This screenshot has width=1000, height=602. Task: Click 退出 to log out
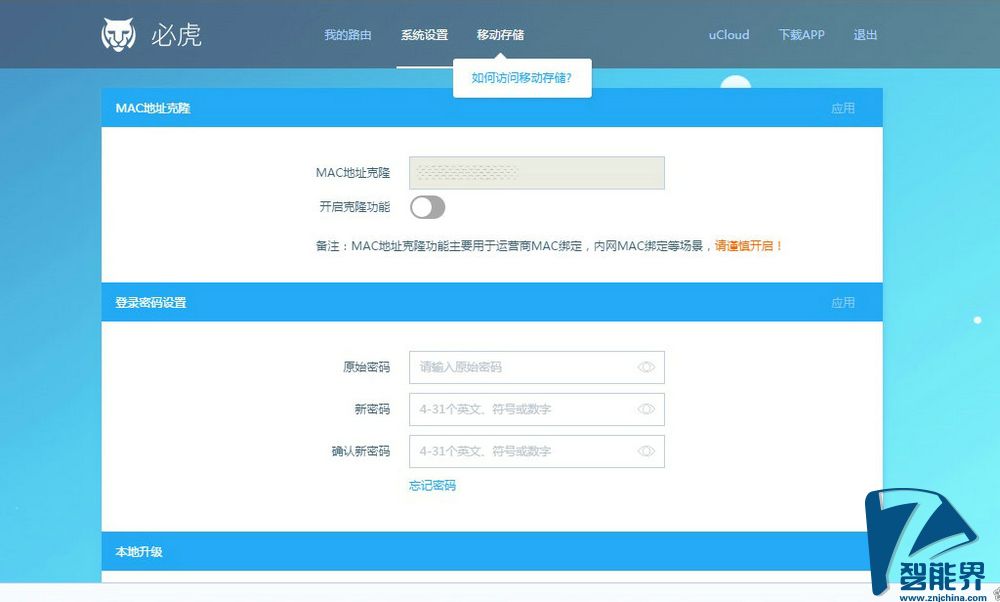(x=865, y=35)
